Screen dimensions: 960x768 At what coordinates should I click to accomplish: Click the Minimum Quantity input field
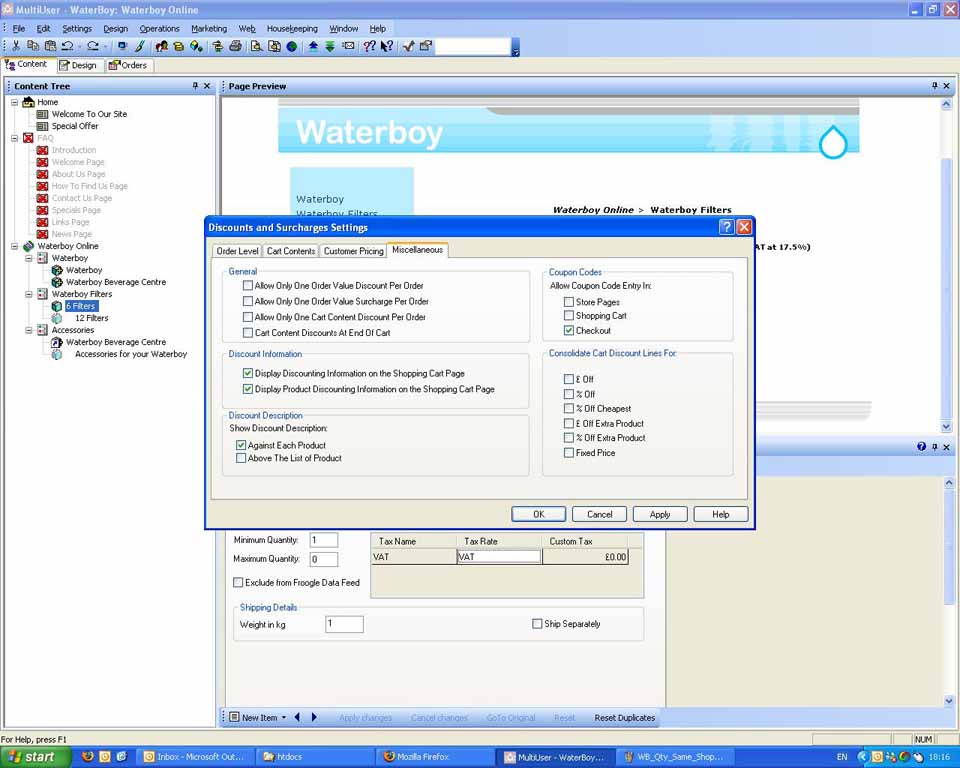pos(323,541)
